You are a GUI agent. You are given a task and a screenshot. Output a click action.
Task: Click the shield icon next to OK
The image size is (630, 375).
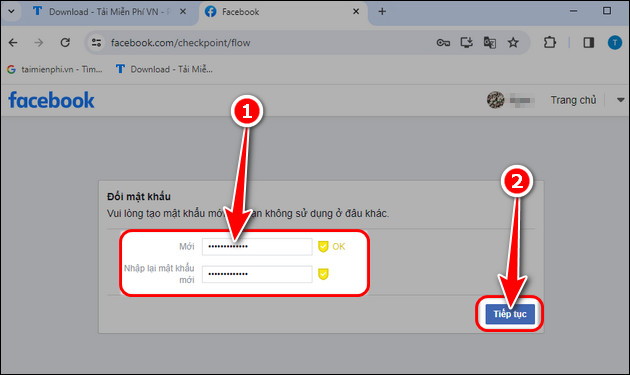[323, 246]
